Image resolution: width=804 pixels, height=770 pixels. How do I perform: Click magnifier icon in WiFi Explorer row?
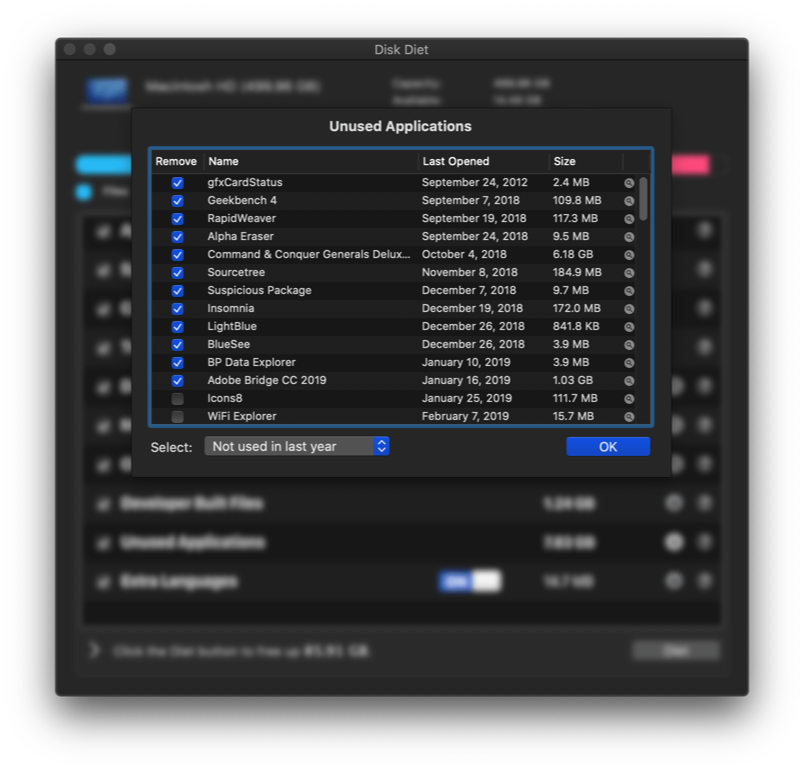coord(629,417)
